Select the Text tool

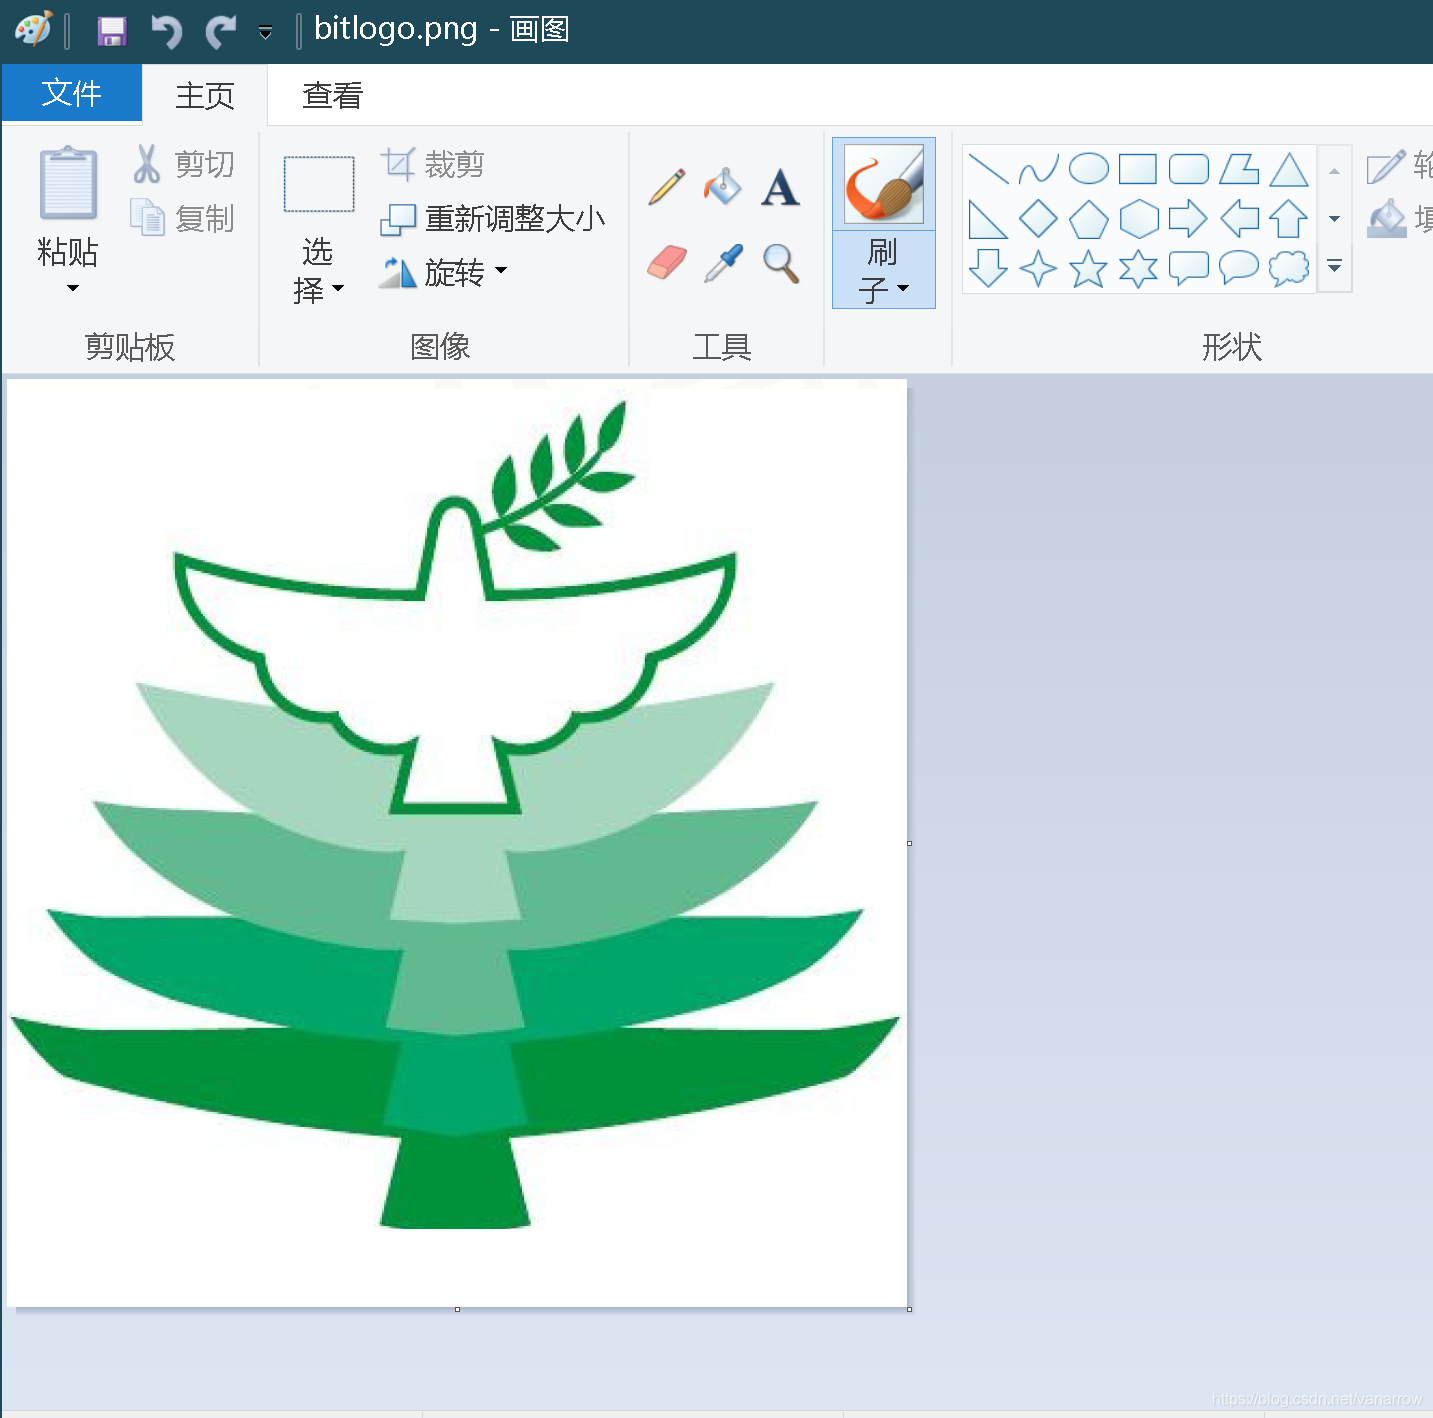[x=780, y=186]
